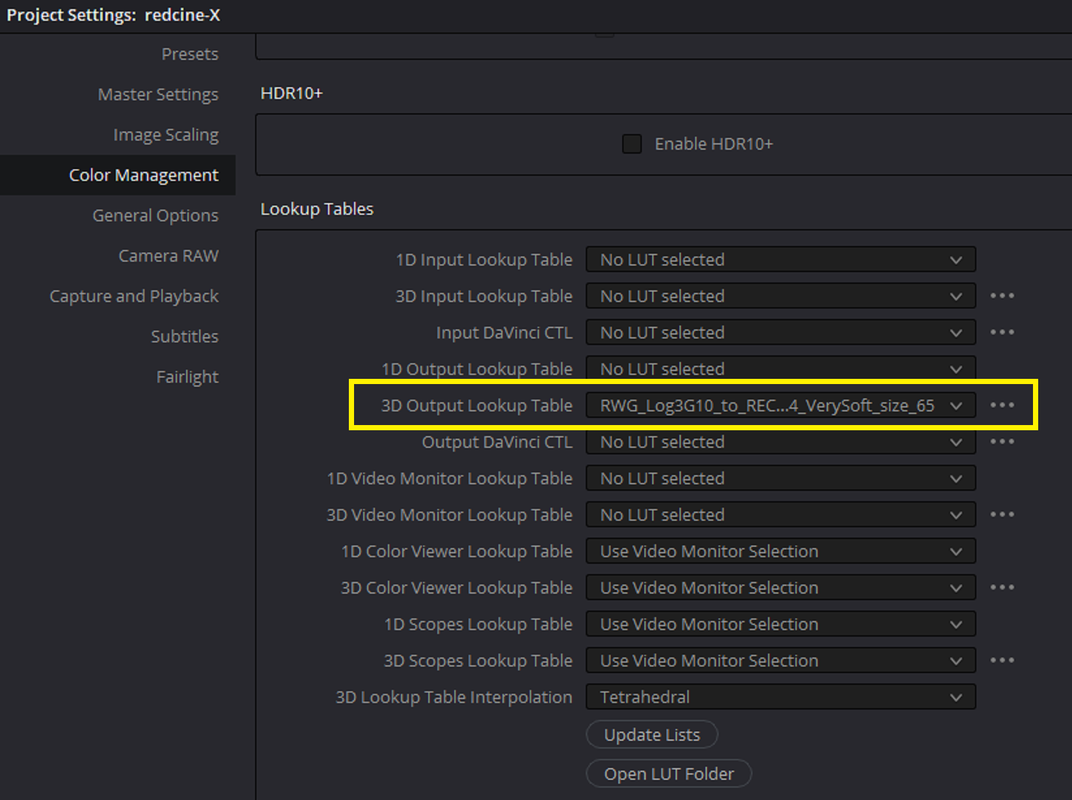Expand 1D Color Viewer Lookup Table dropdown
This screenshot has height=800, width=1072.
[781, 551]
